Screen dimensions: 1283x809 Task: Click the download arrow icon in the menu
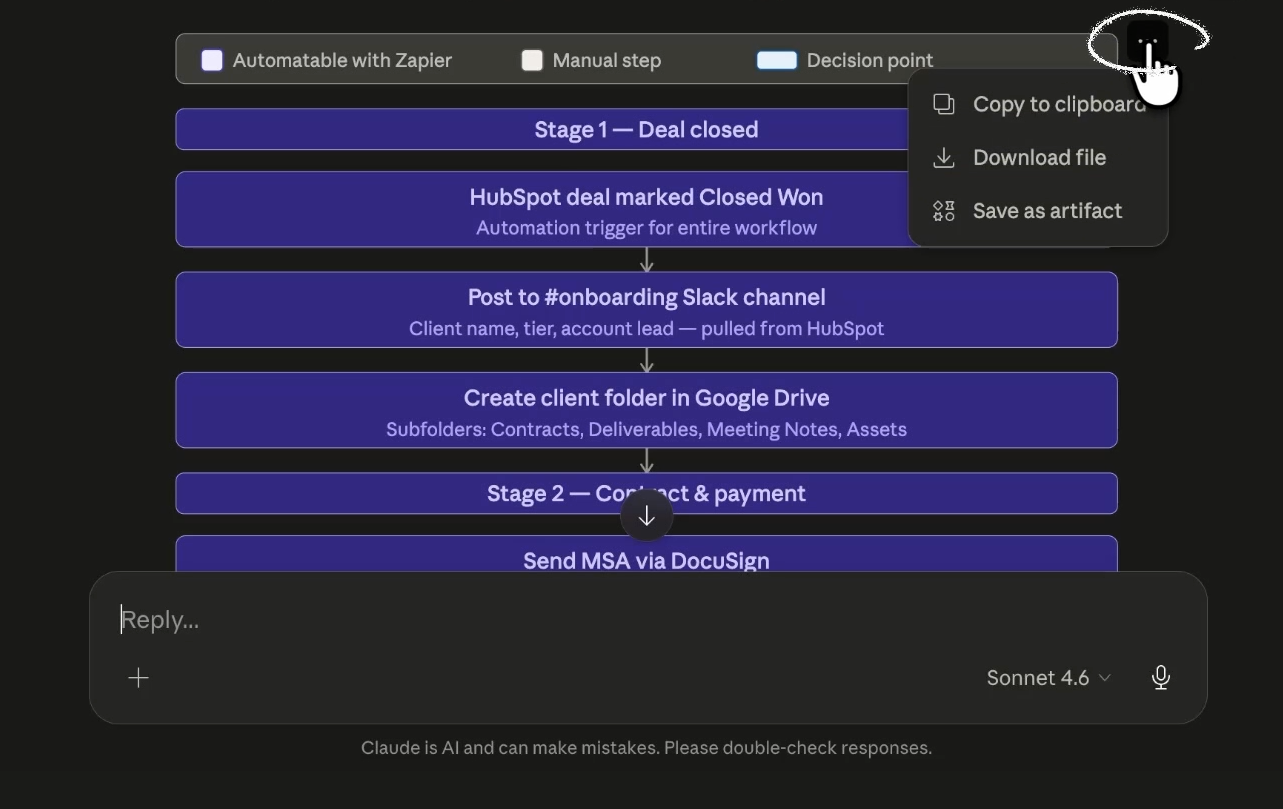click(x=942, y=157)
